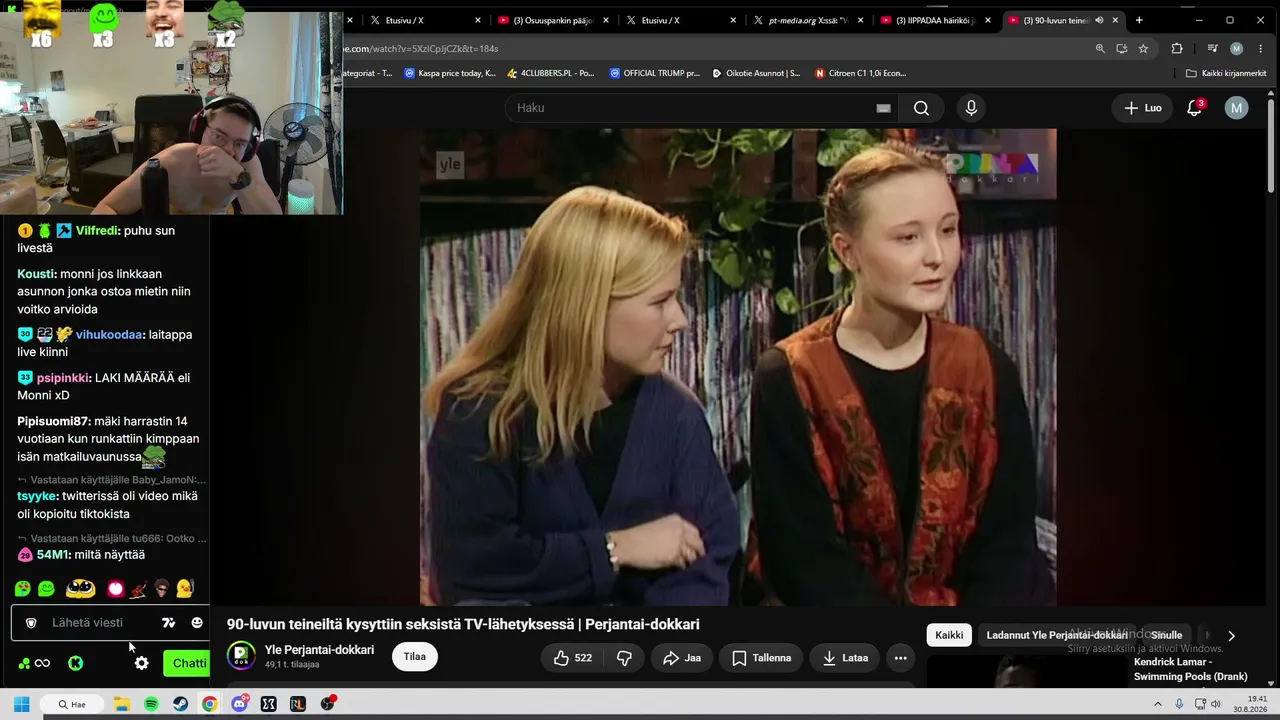This screenshot has width=1280, height=720.
Task: Select the Kaikki filter chip
Action: (x=949, y=635)
